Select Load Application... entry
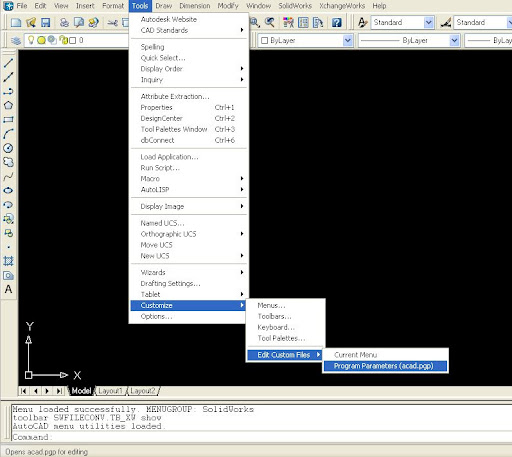Viewport: 512px width, 457px height. pyautogui.click(x=189, y=157)
